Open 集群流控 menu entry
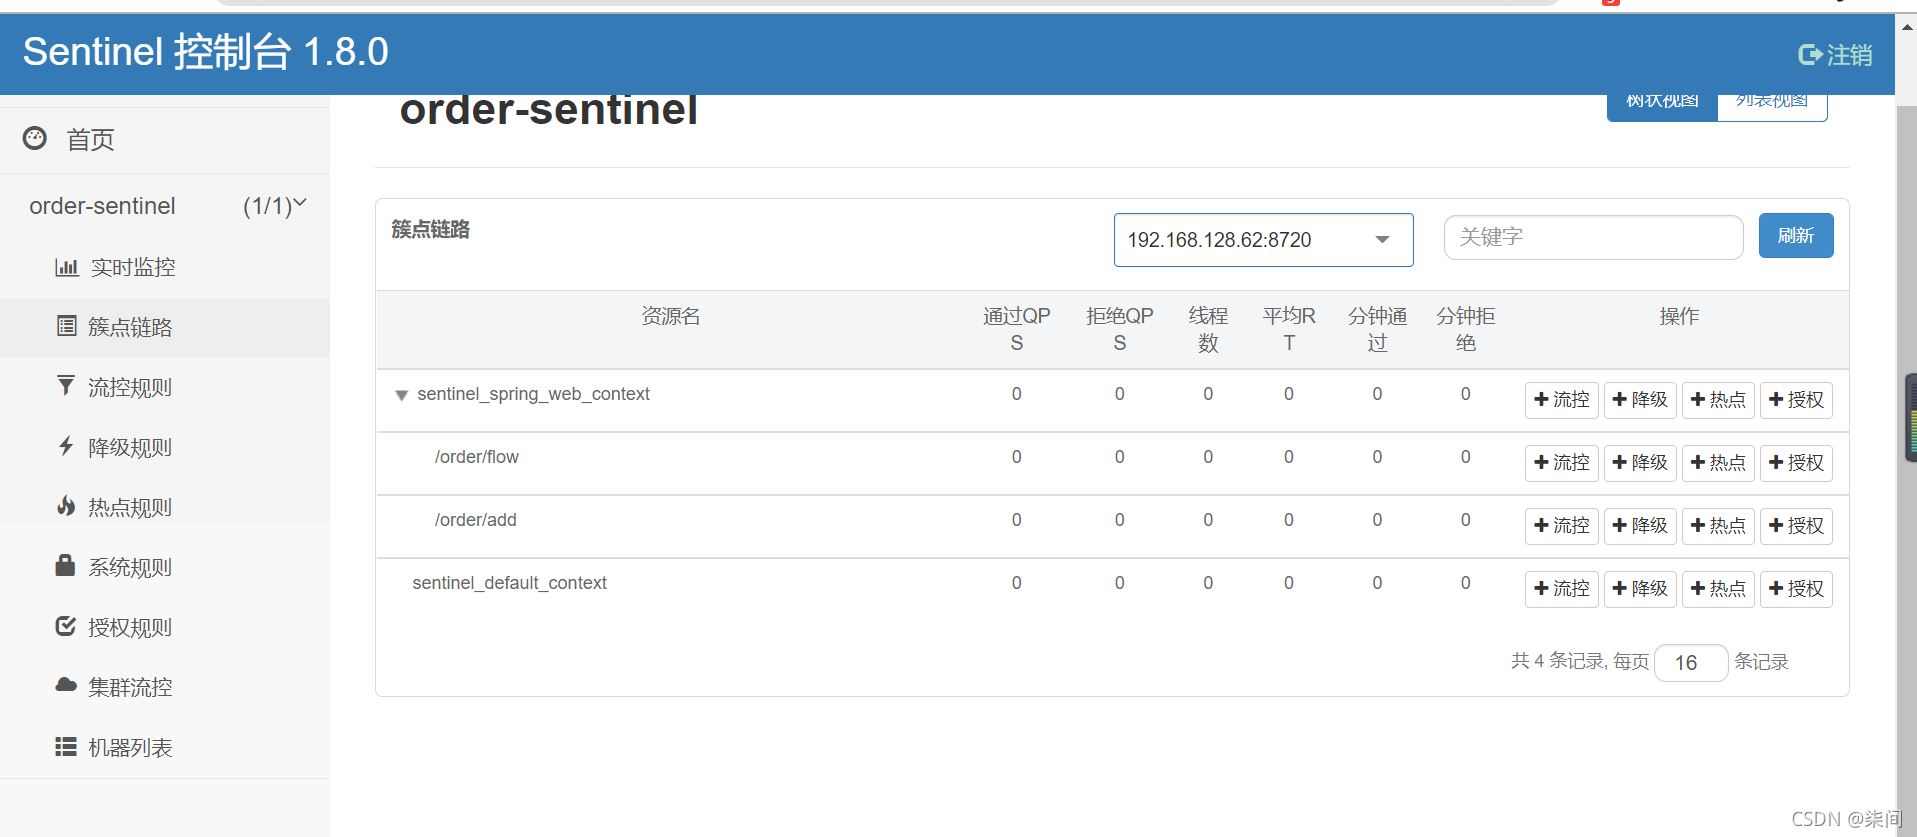 click(165, 687)
